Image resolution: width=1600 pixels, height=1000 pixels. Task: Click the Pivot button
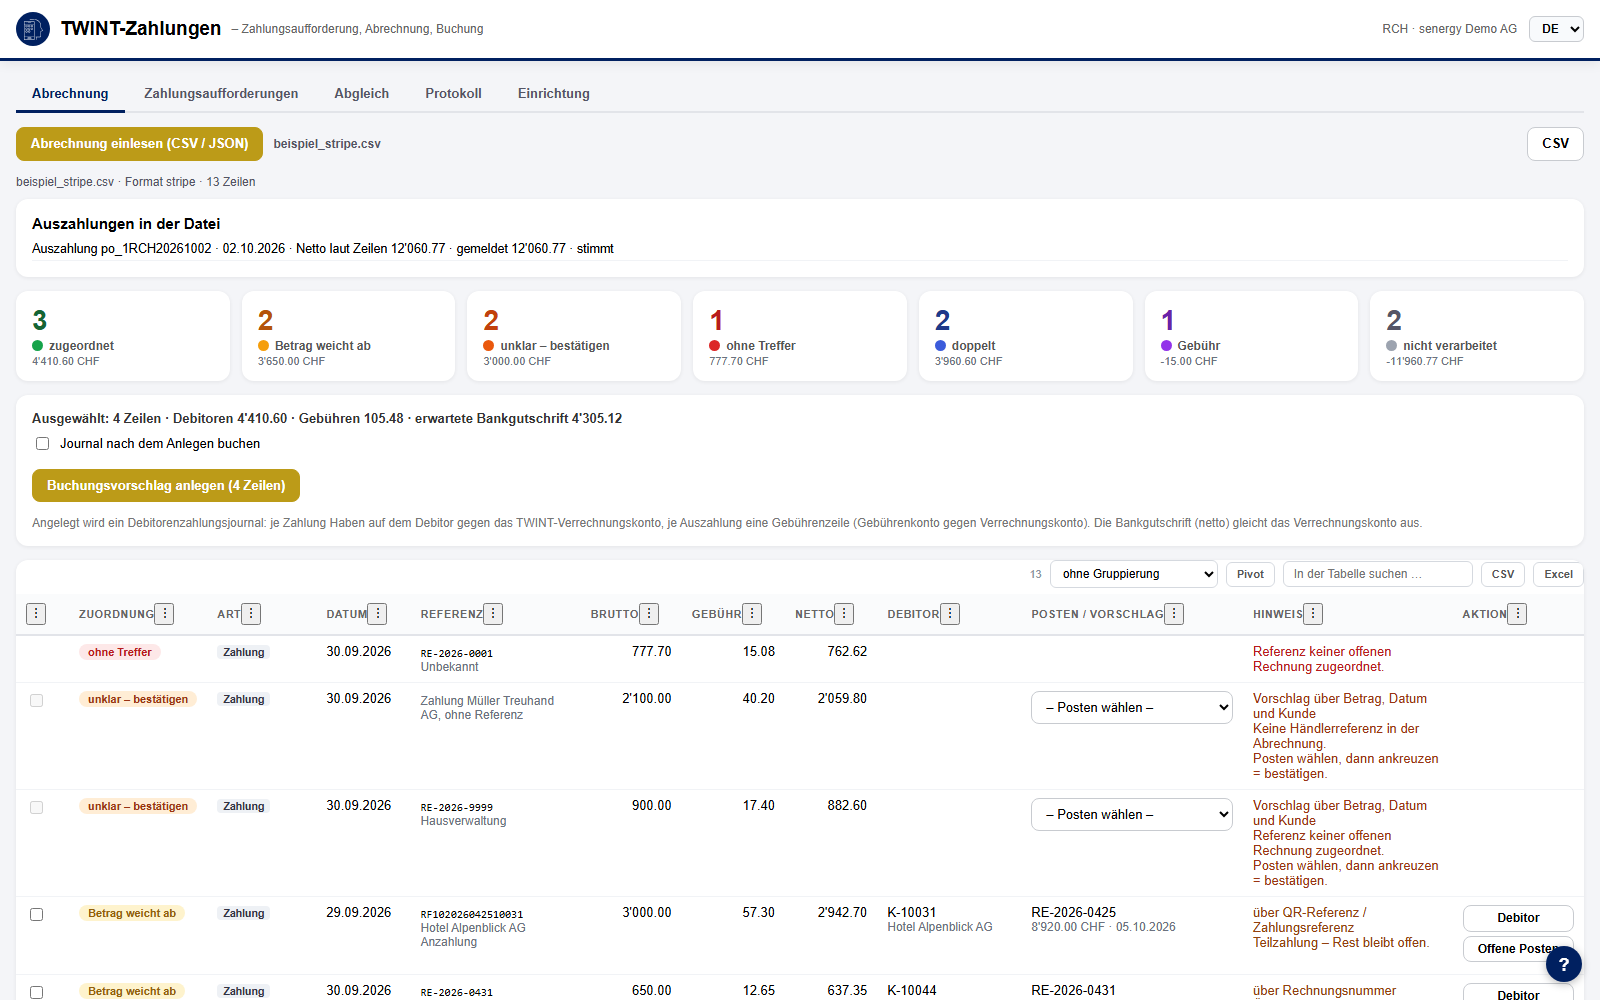click(1250, 574)
